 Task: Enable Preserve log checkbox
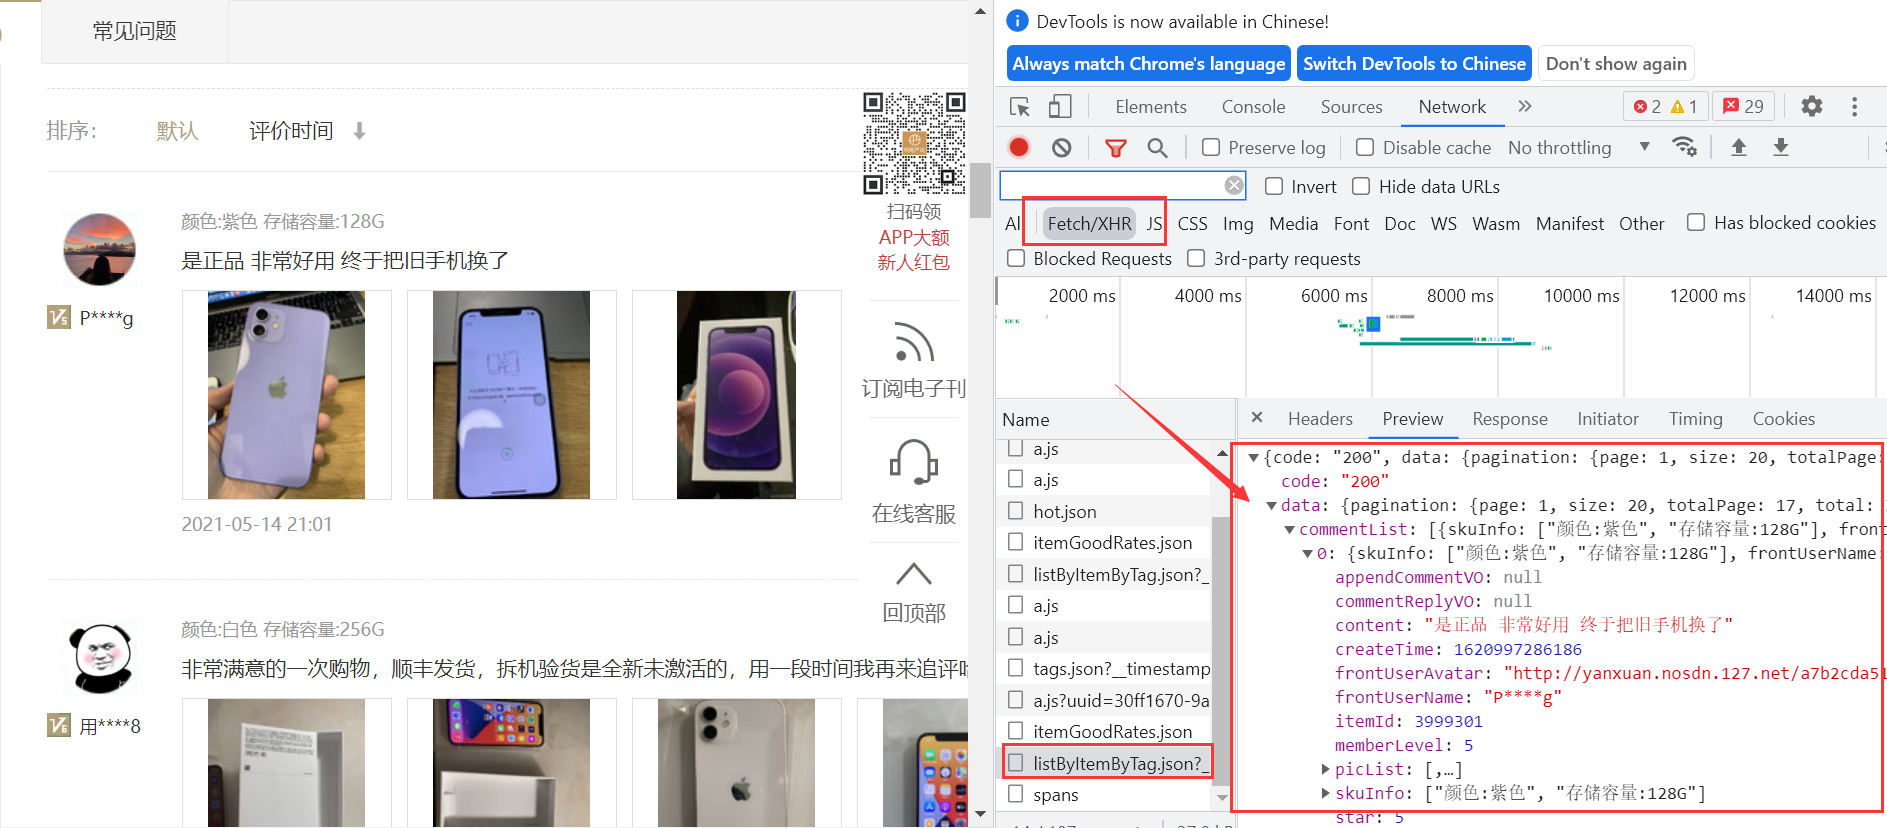[x=1211, y=147]
